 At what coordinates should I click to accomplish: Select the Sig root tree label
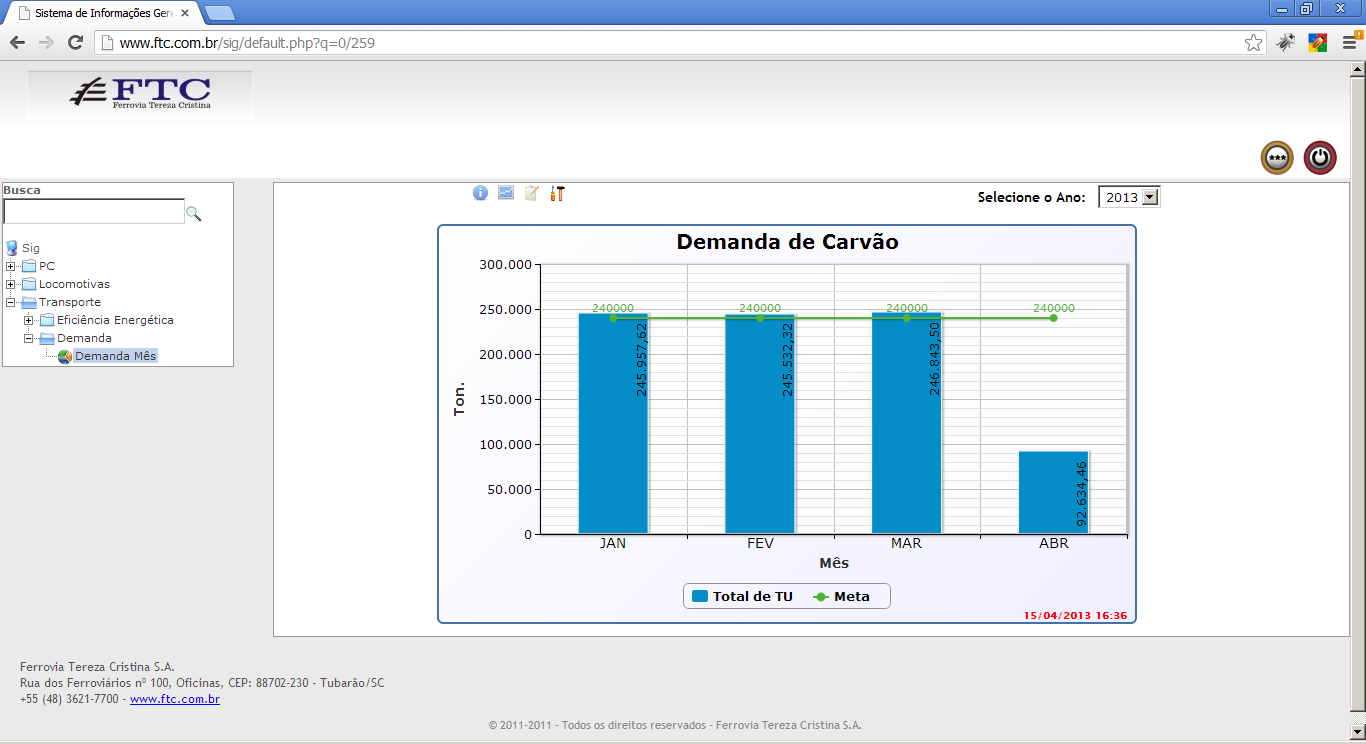point(31,248)
